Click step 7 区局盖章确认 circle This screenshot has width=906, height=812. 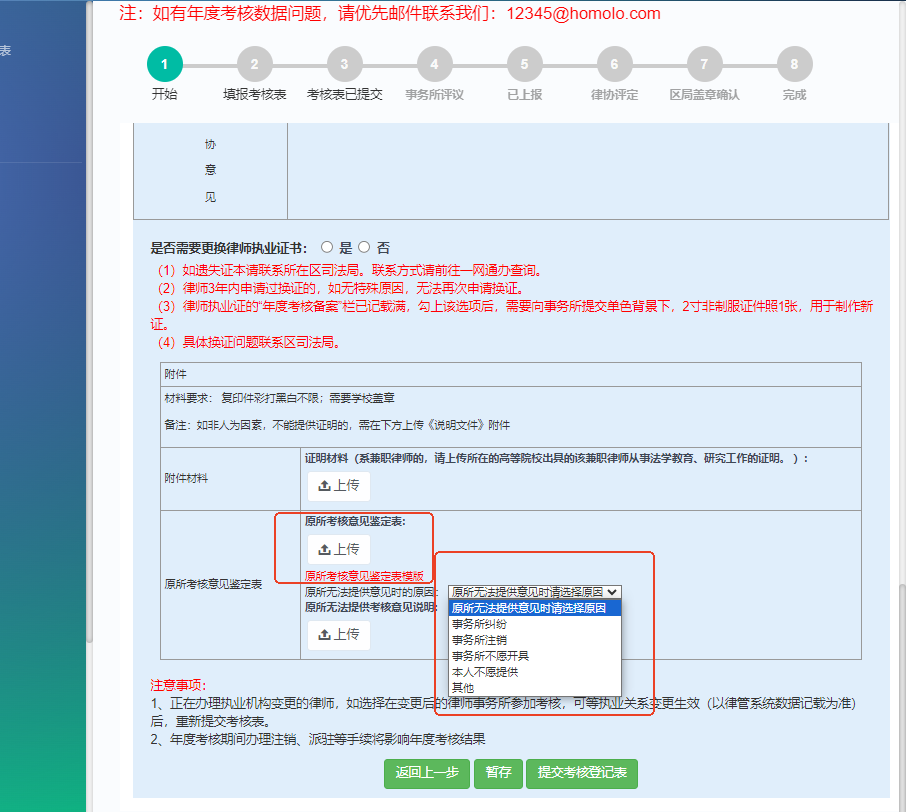(x=704, y=65)
